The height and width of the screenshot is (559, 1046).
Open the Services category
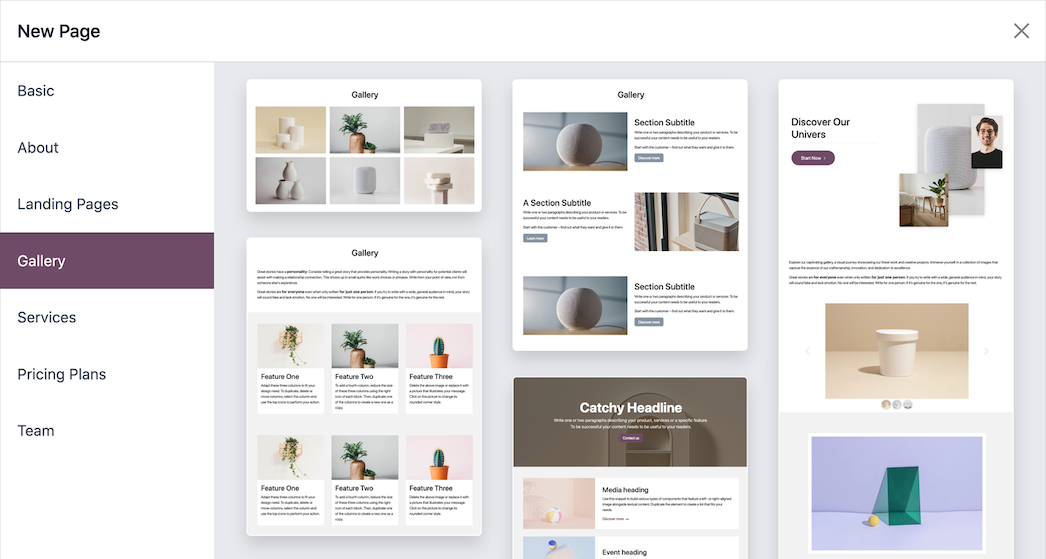(x=107, y=318)
